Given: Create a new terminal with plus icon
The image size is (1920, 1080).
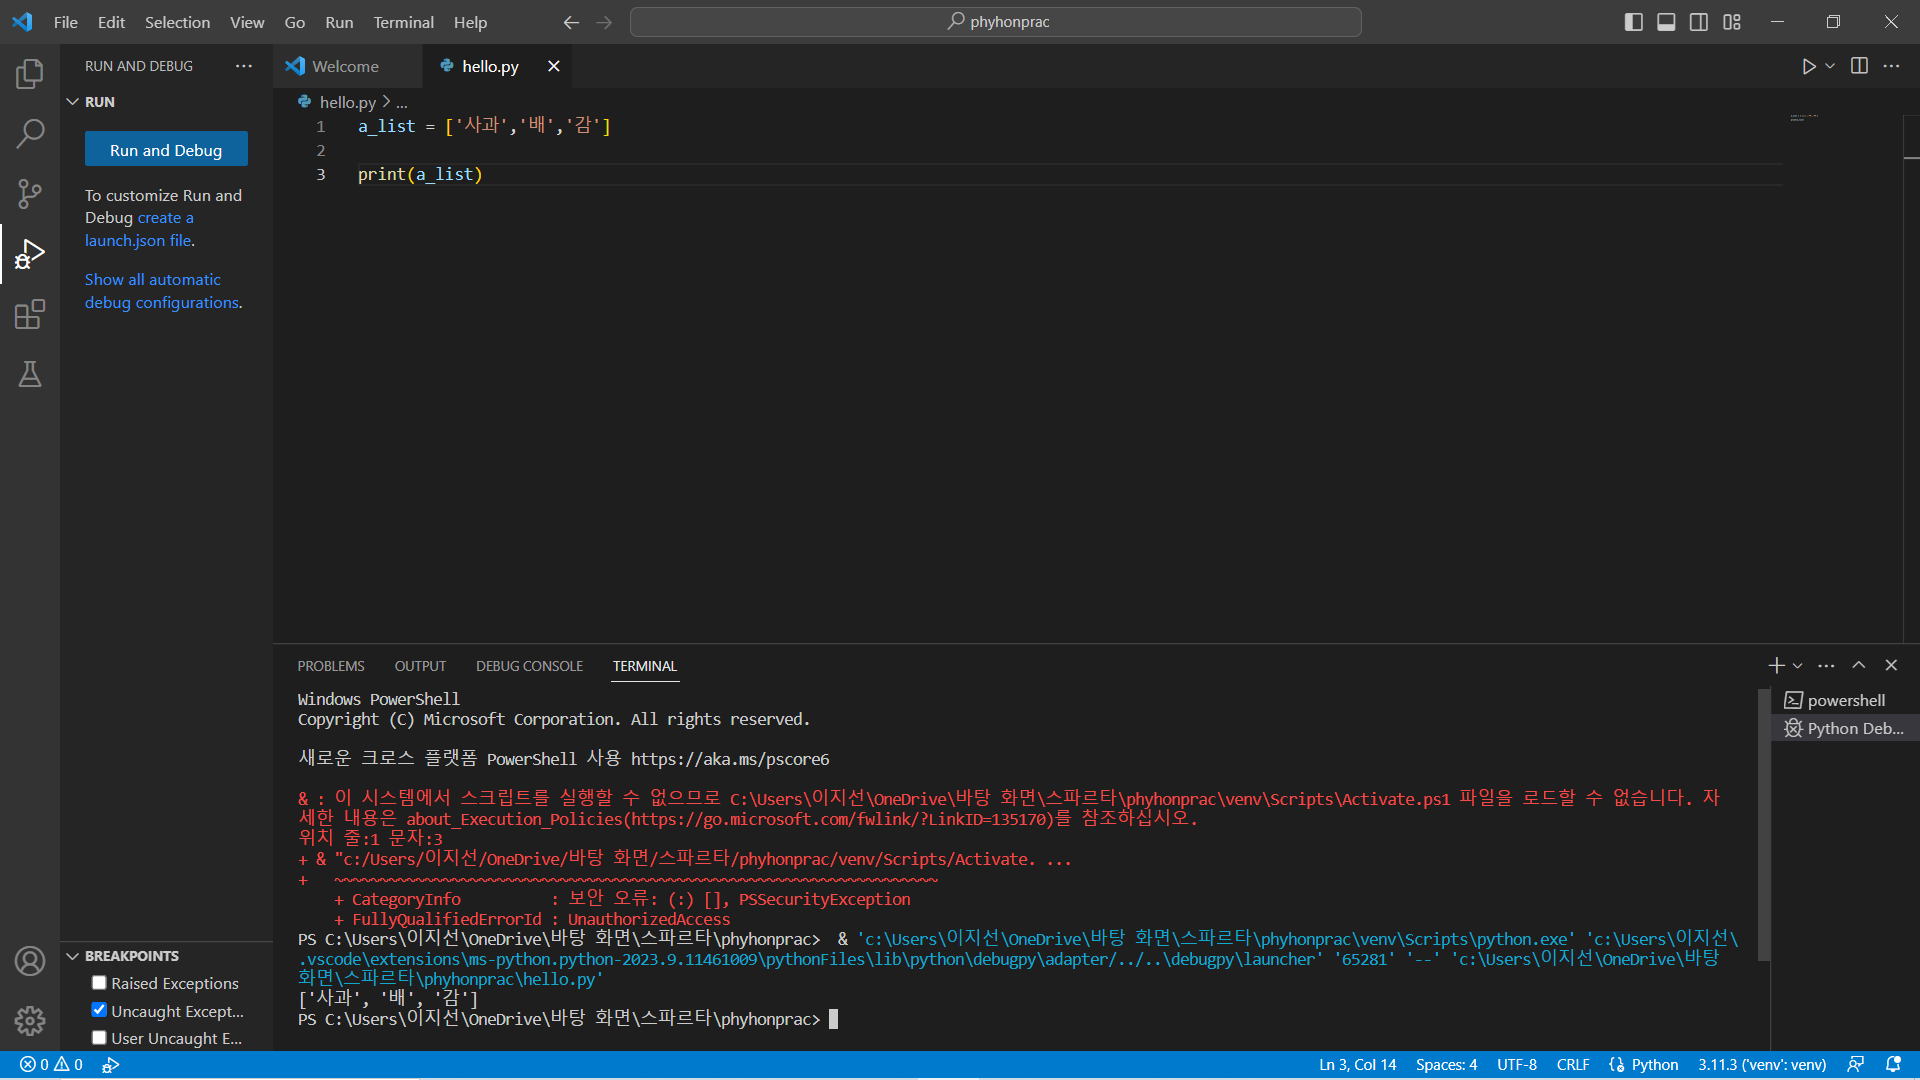Looking at the screenshot, I should point(1776,665).
